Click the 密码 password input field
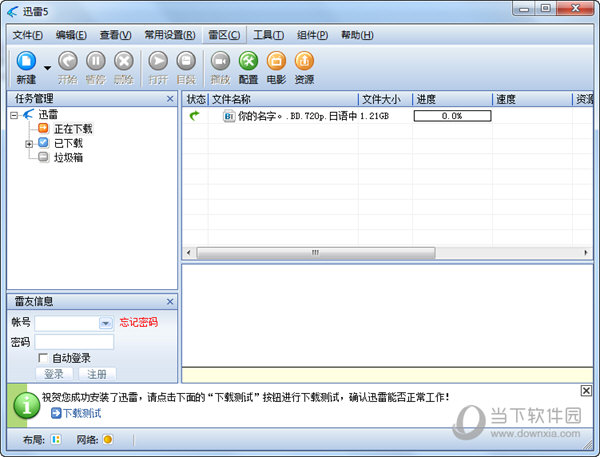 tap(74, 342)
